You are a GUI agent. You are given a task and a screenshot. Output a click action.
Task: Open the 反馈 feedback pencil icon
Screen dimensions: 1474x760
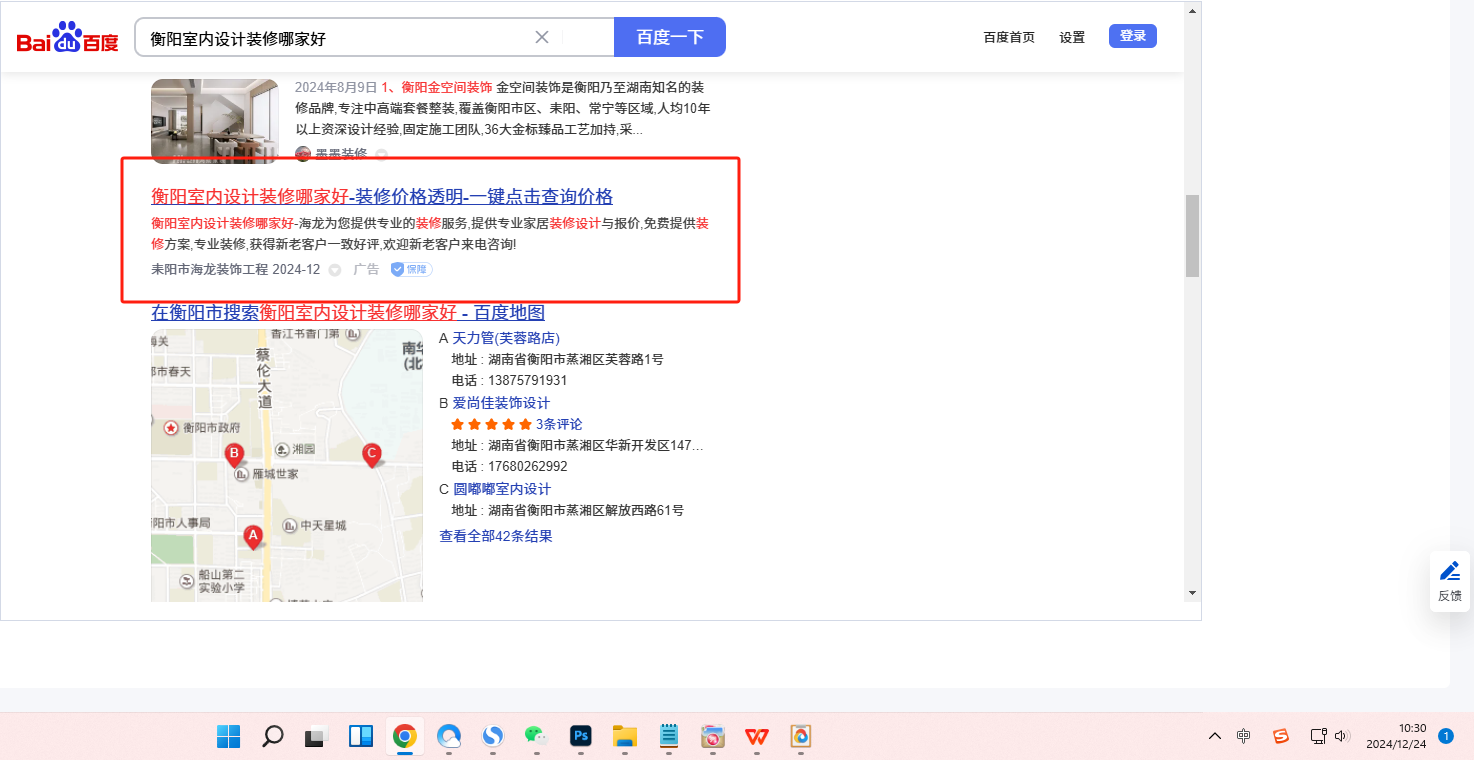coord(1449,571)
